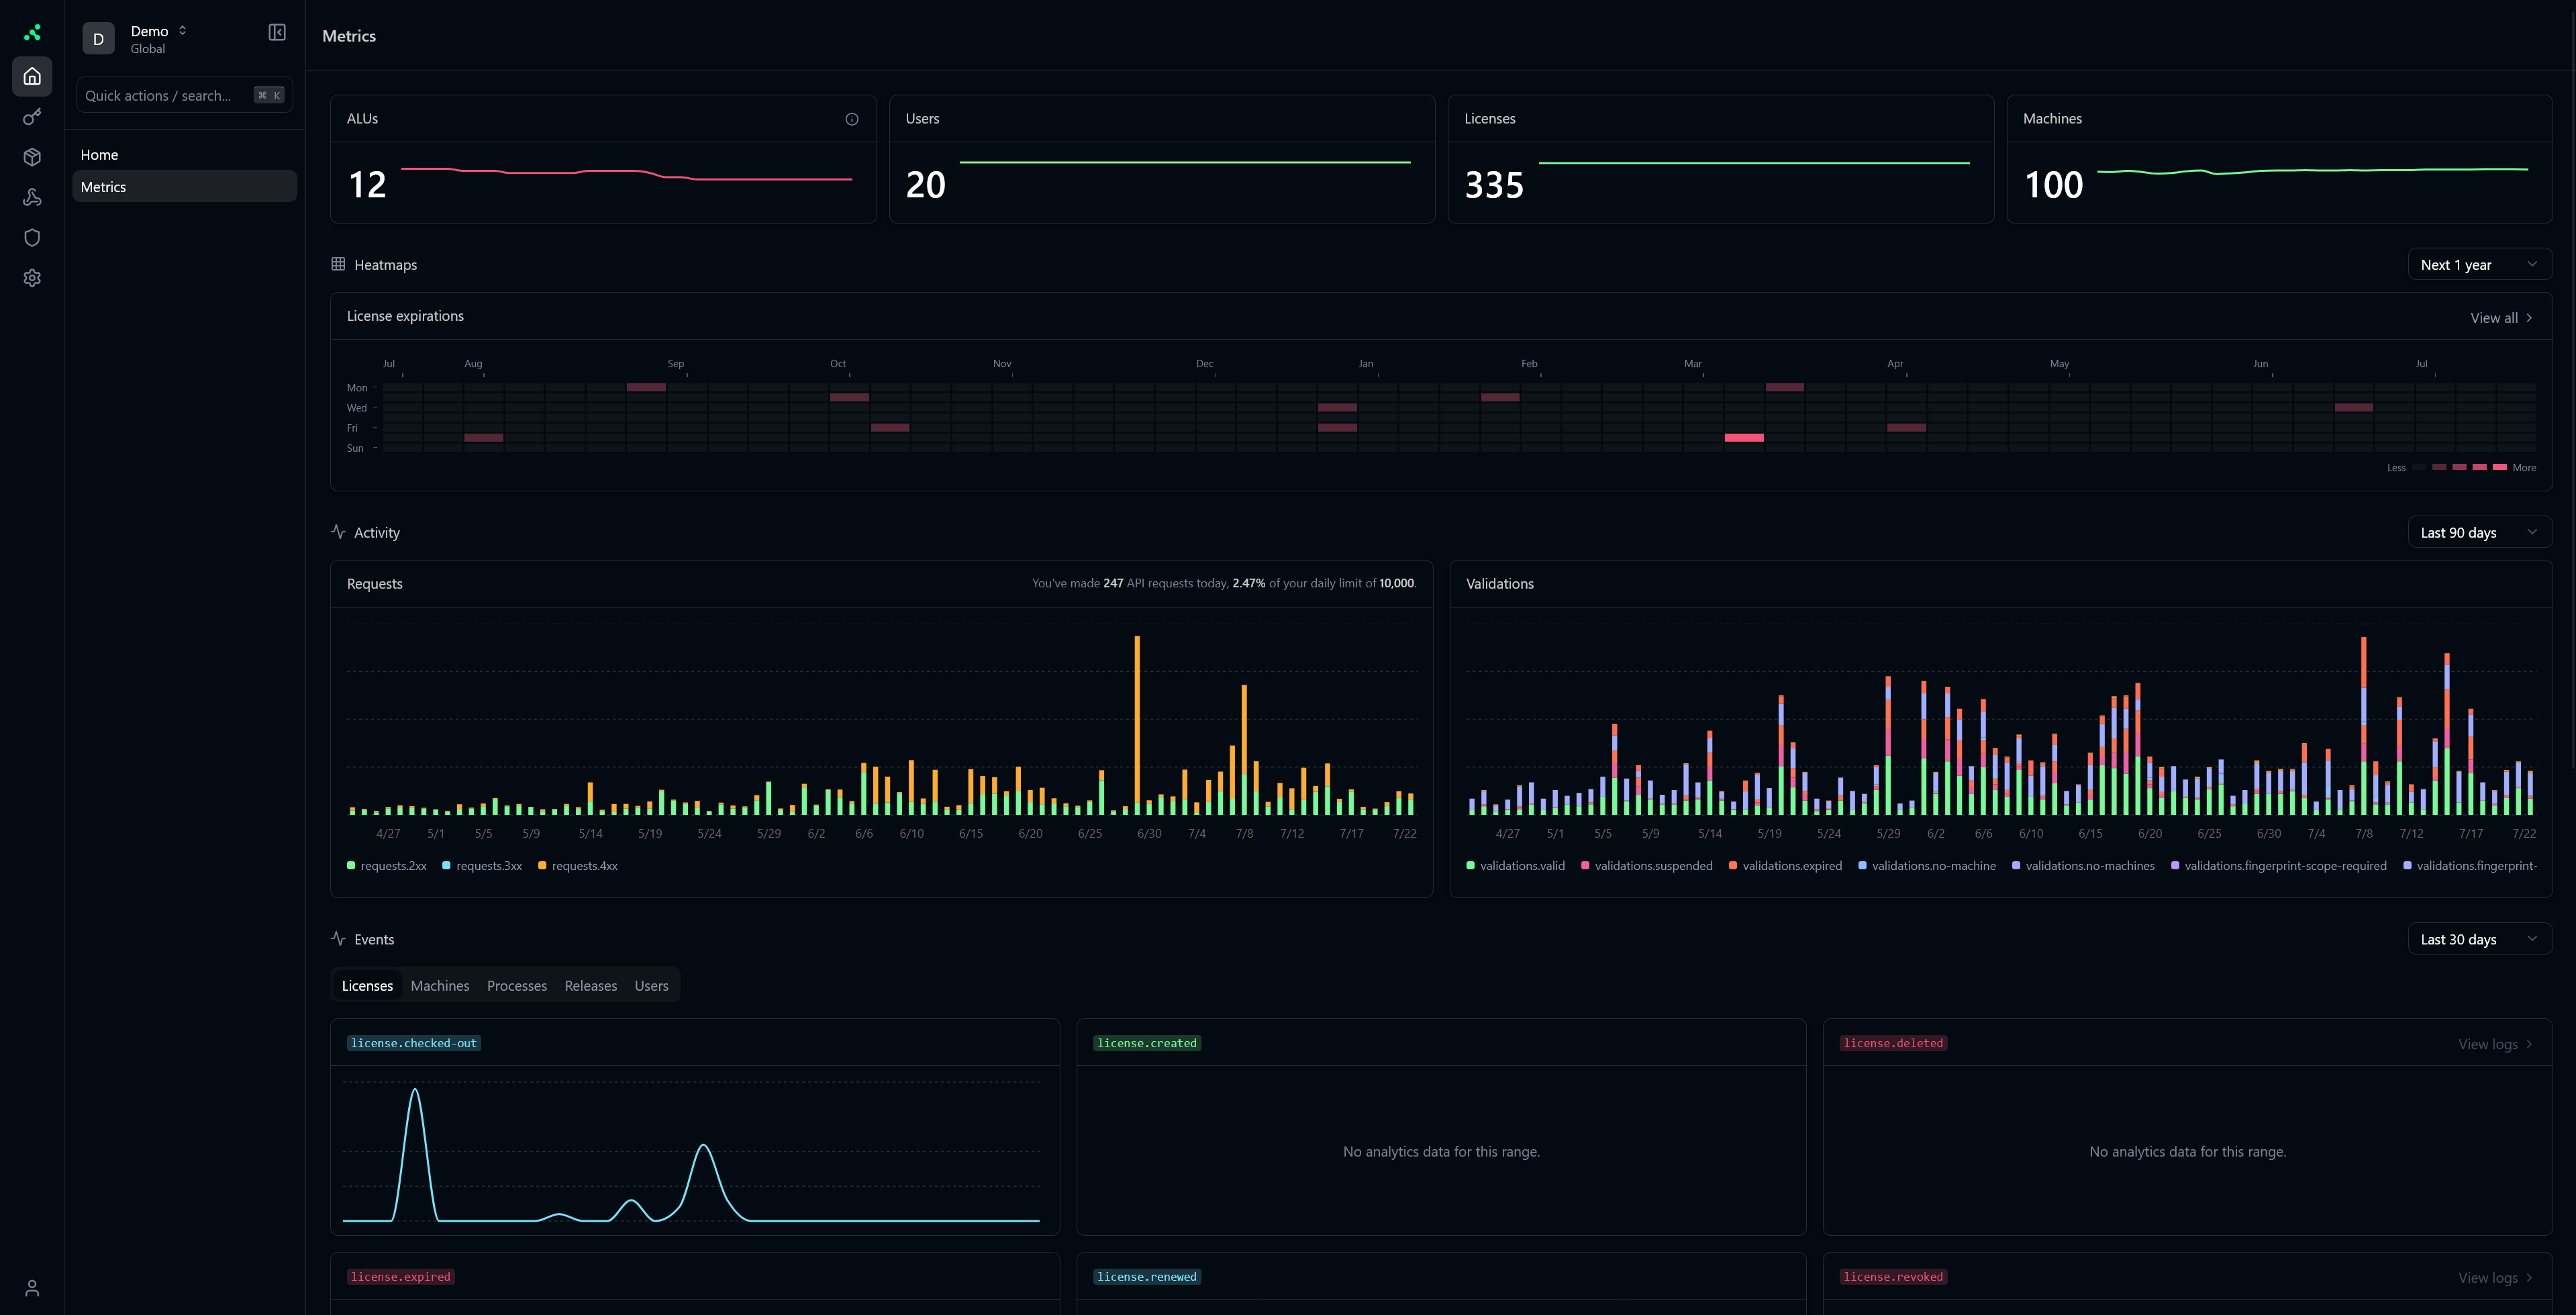Collapse the sidebar panel icon
Image resolution: width=2576 pixels, height=1315 pixels.
click(277, 32)
